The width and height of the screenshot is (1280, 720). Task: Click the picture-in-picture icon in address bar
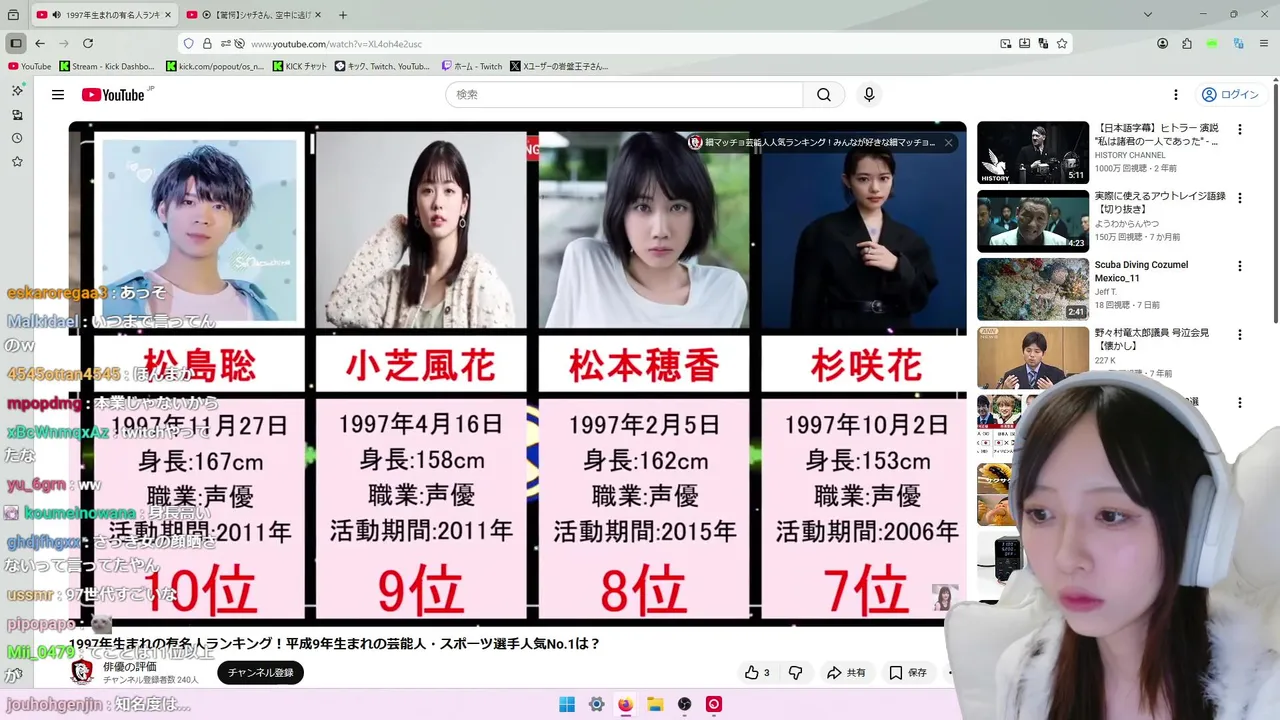click(x=1006, y=44)
